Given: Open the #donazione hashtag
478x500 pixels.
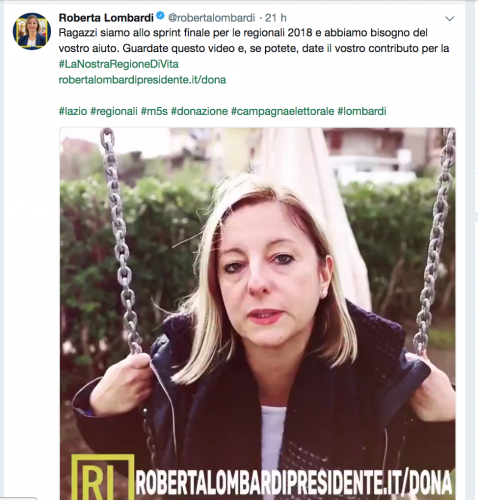Looking at the screenshot, I should pos(199,111).
